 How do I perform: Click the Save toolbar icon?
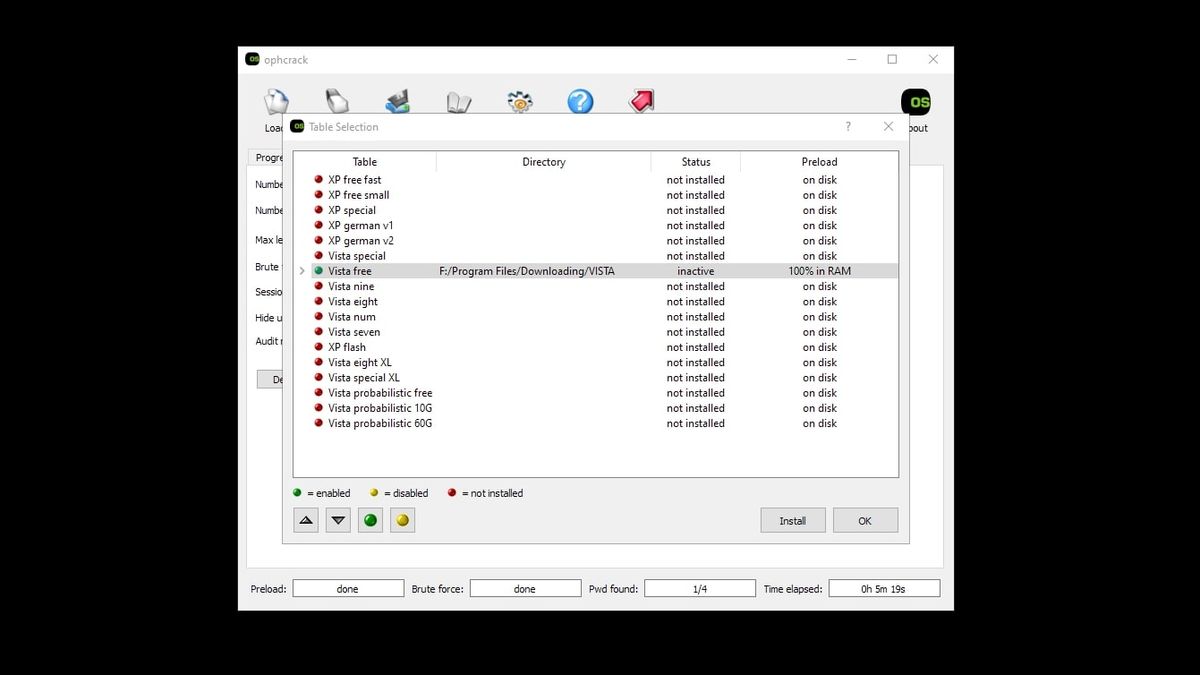coord(398,100)
